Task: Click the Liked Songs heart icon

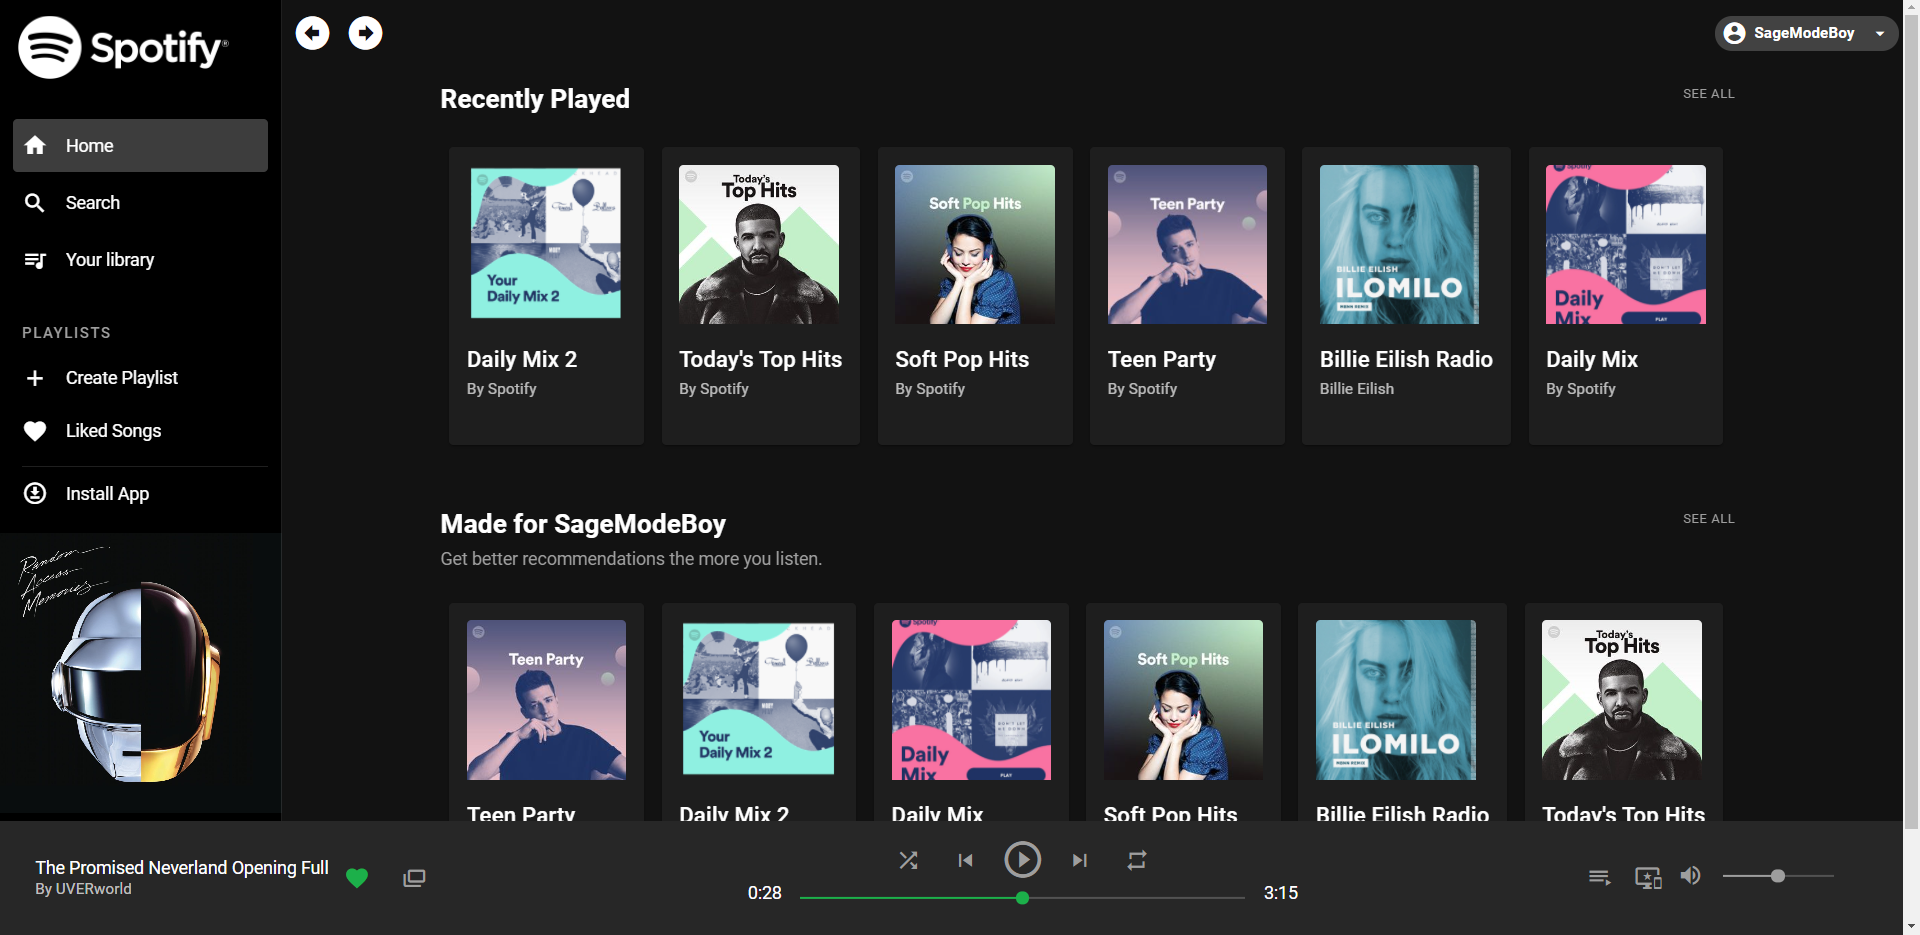Action: pyautogui.click(x=35, y=431)
